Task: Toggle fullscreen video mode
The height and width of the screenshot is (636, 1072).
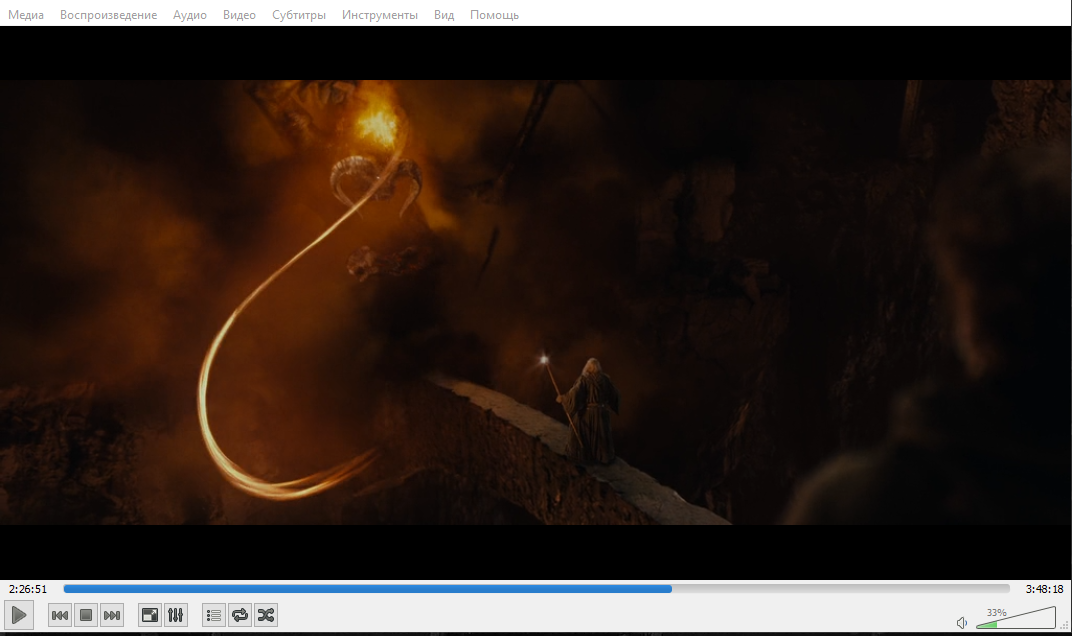Action: tap(150, 615)
